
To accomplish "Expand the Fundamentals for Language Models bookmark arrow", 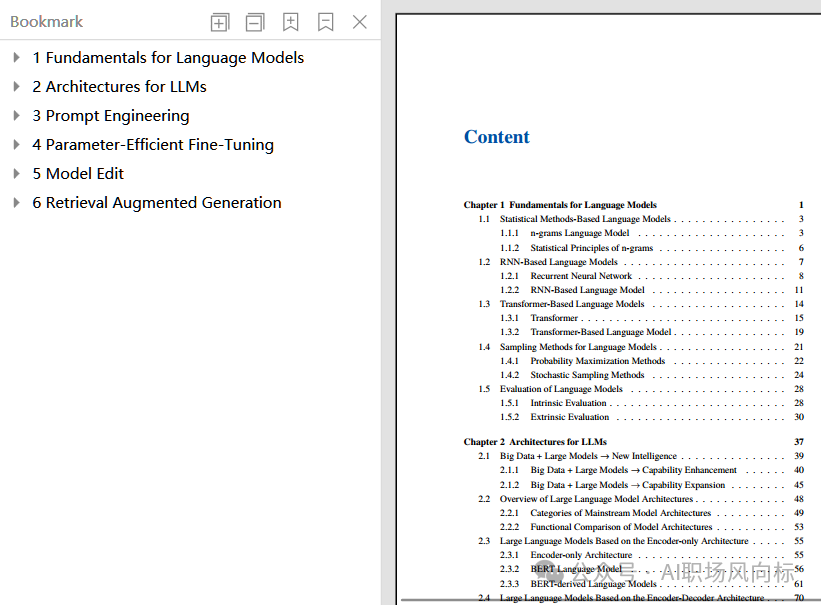I will [16, 58].
